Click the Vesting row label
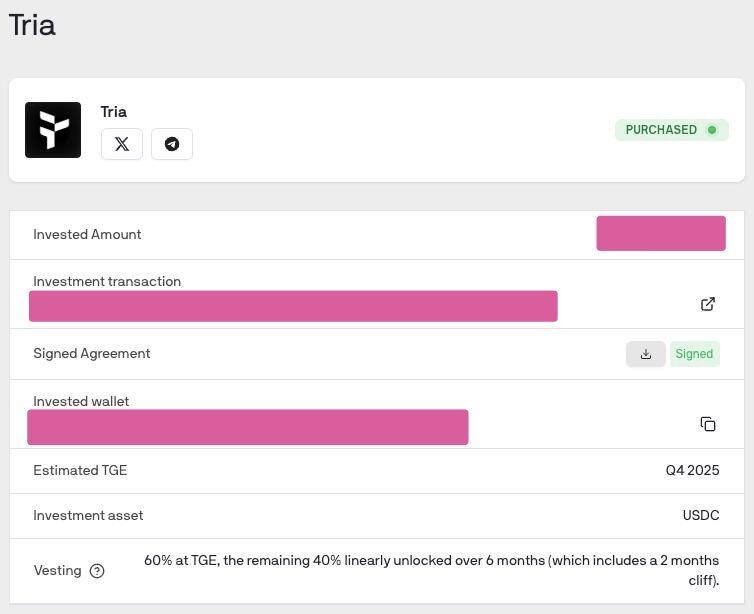The height and width of the screenshot is (614, 754). (57, 570)
